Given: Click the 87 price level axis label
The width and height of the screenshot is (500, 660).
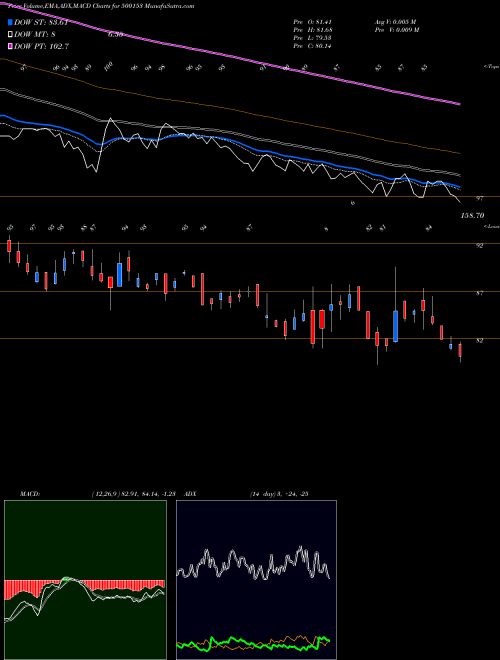Looking at the screenshot, I should pyautogui.click(x=479, y=293).
